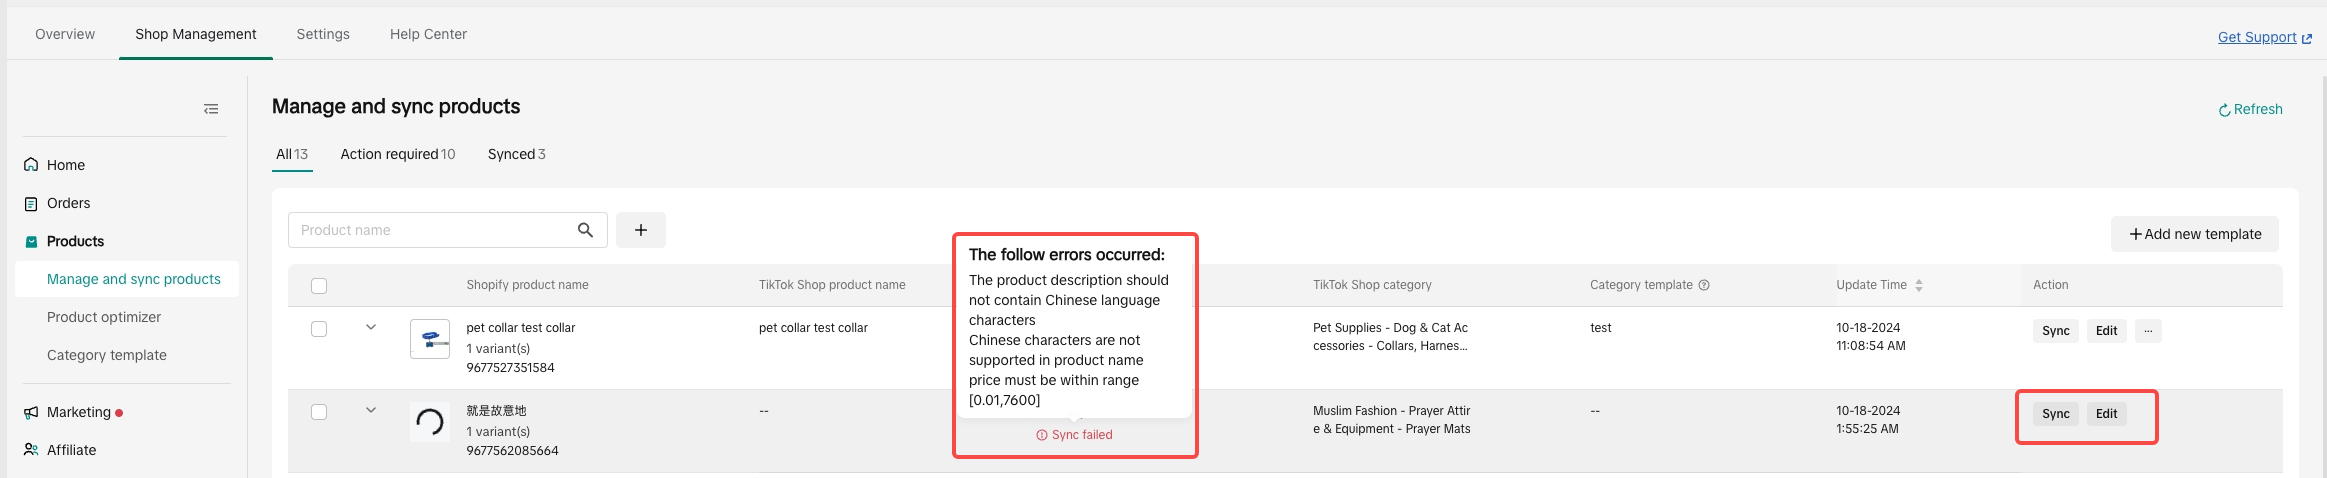Collapse the sidebar menu icon
Image resolution: width=2327 pixels, height=478 pixels.
tap(211, 109)
